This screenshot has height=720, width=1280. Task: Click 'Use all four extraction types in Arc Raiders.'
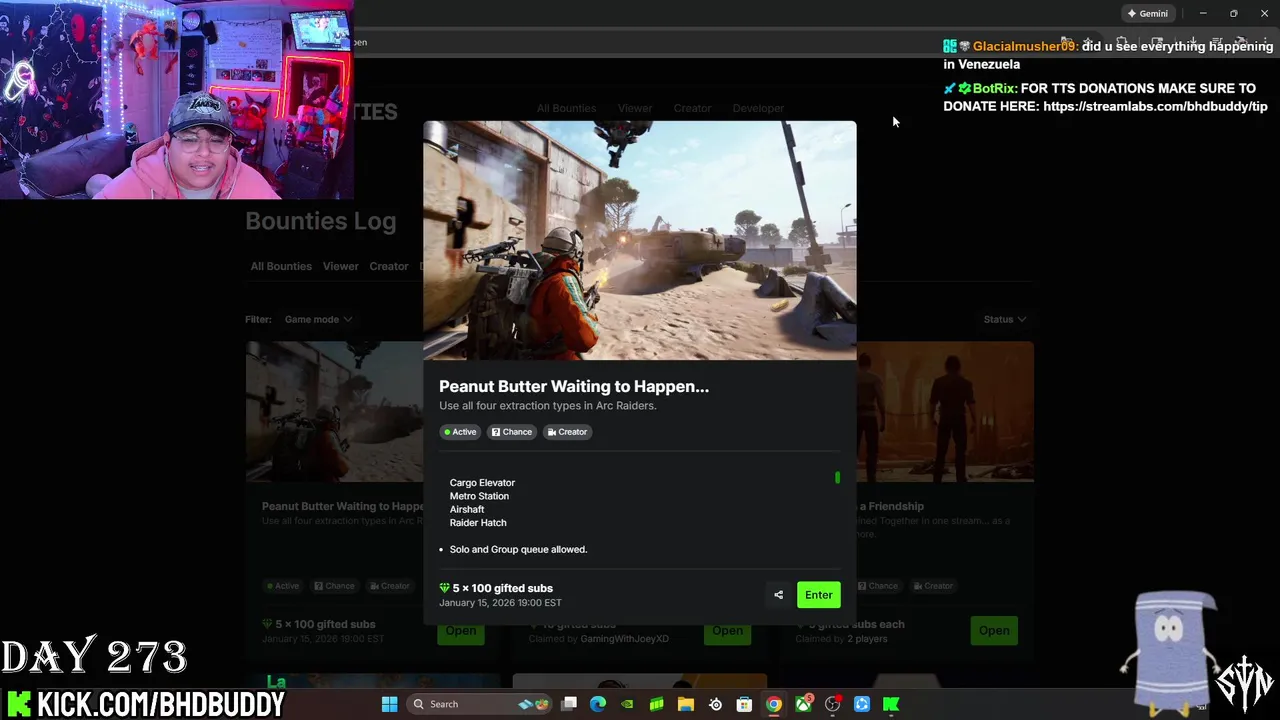tap(548, 406)
